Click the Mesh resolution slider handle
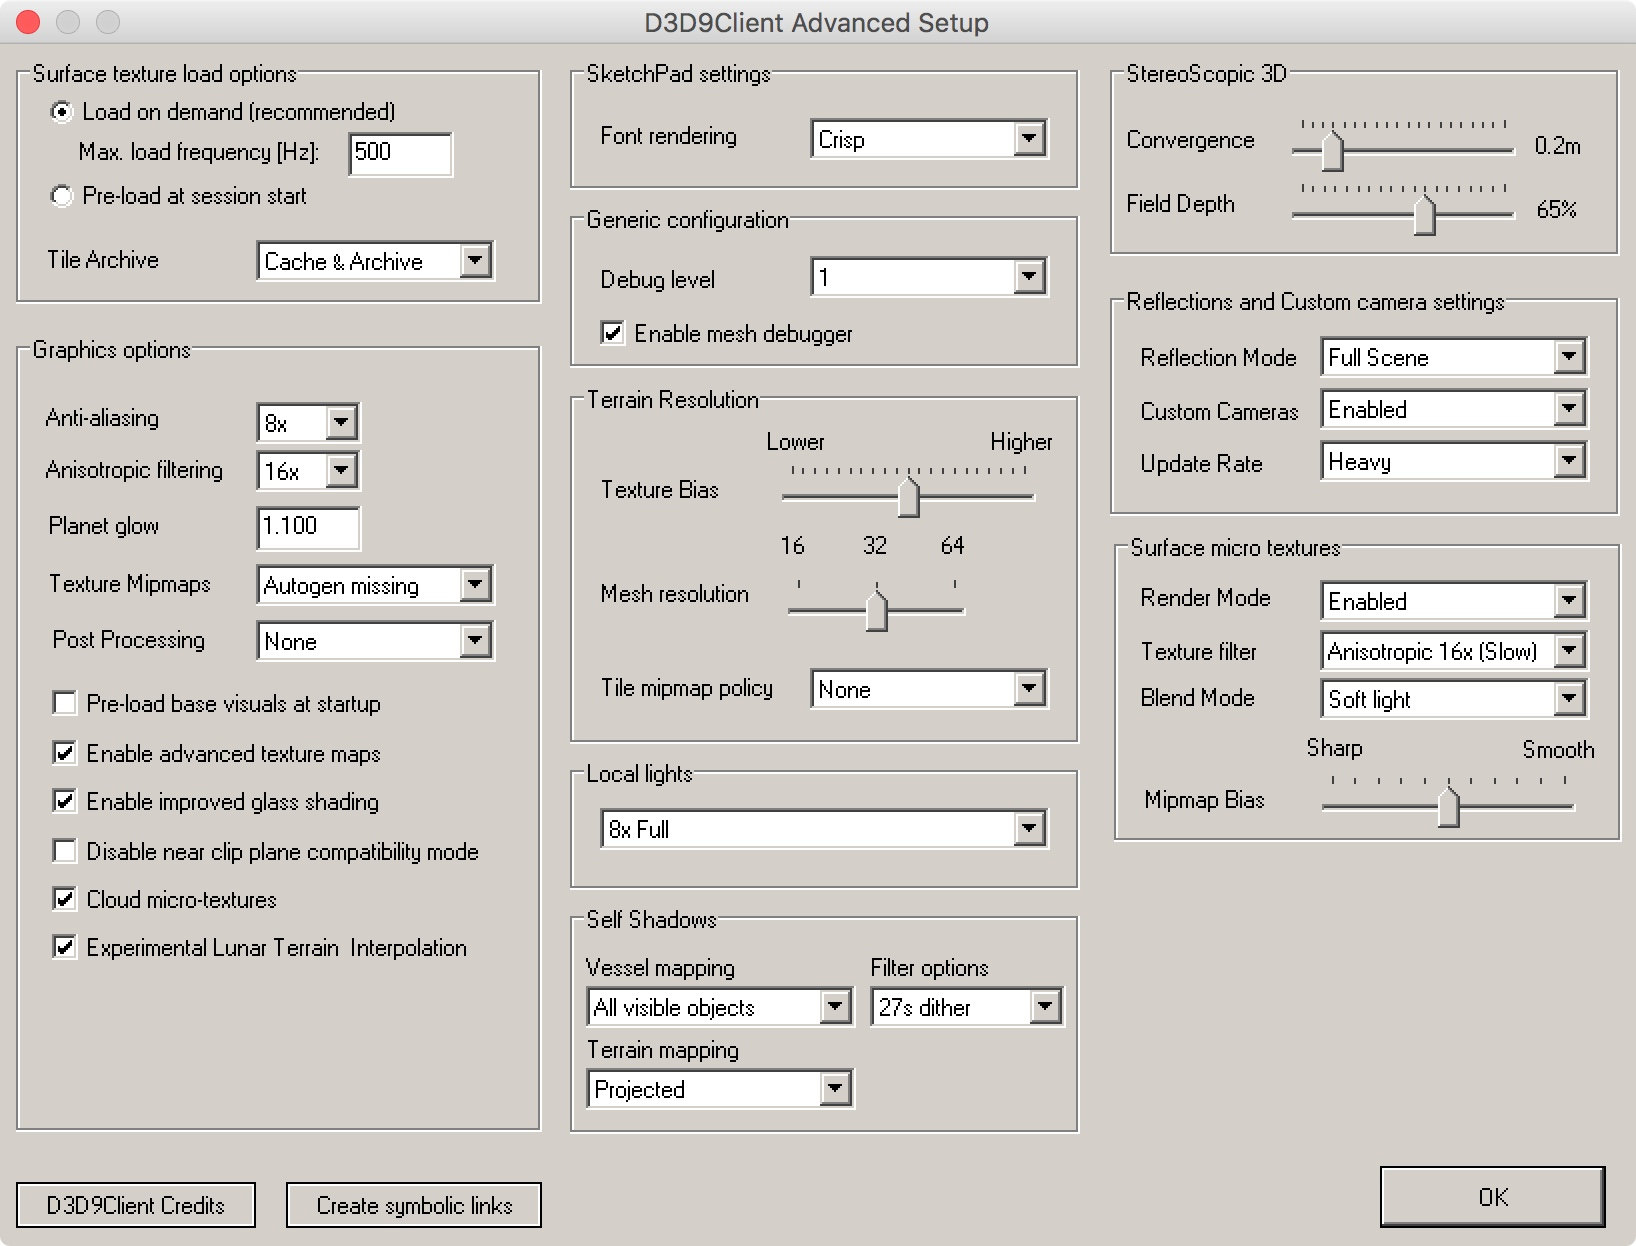The width and height of the screenshot is (1636, 1246). (876, 611)
